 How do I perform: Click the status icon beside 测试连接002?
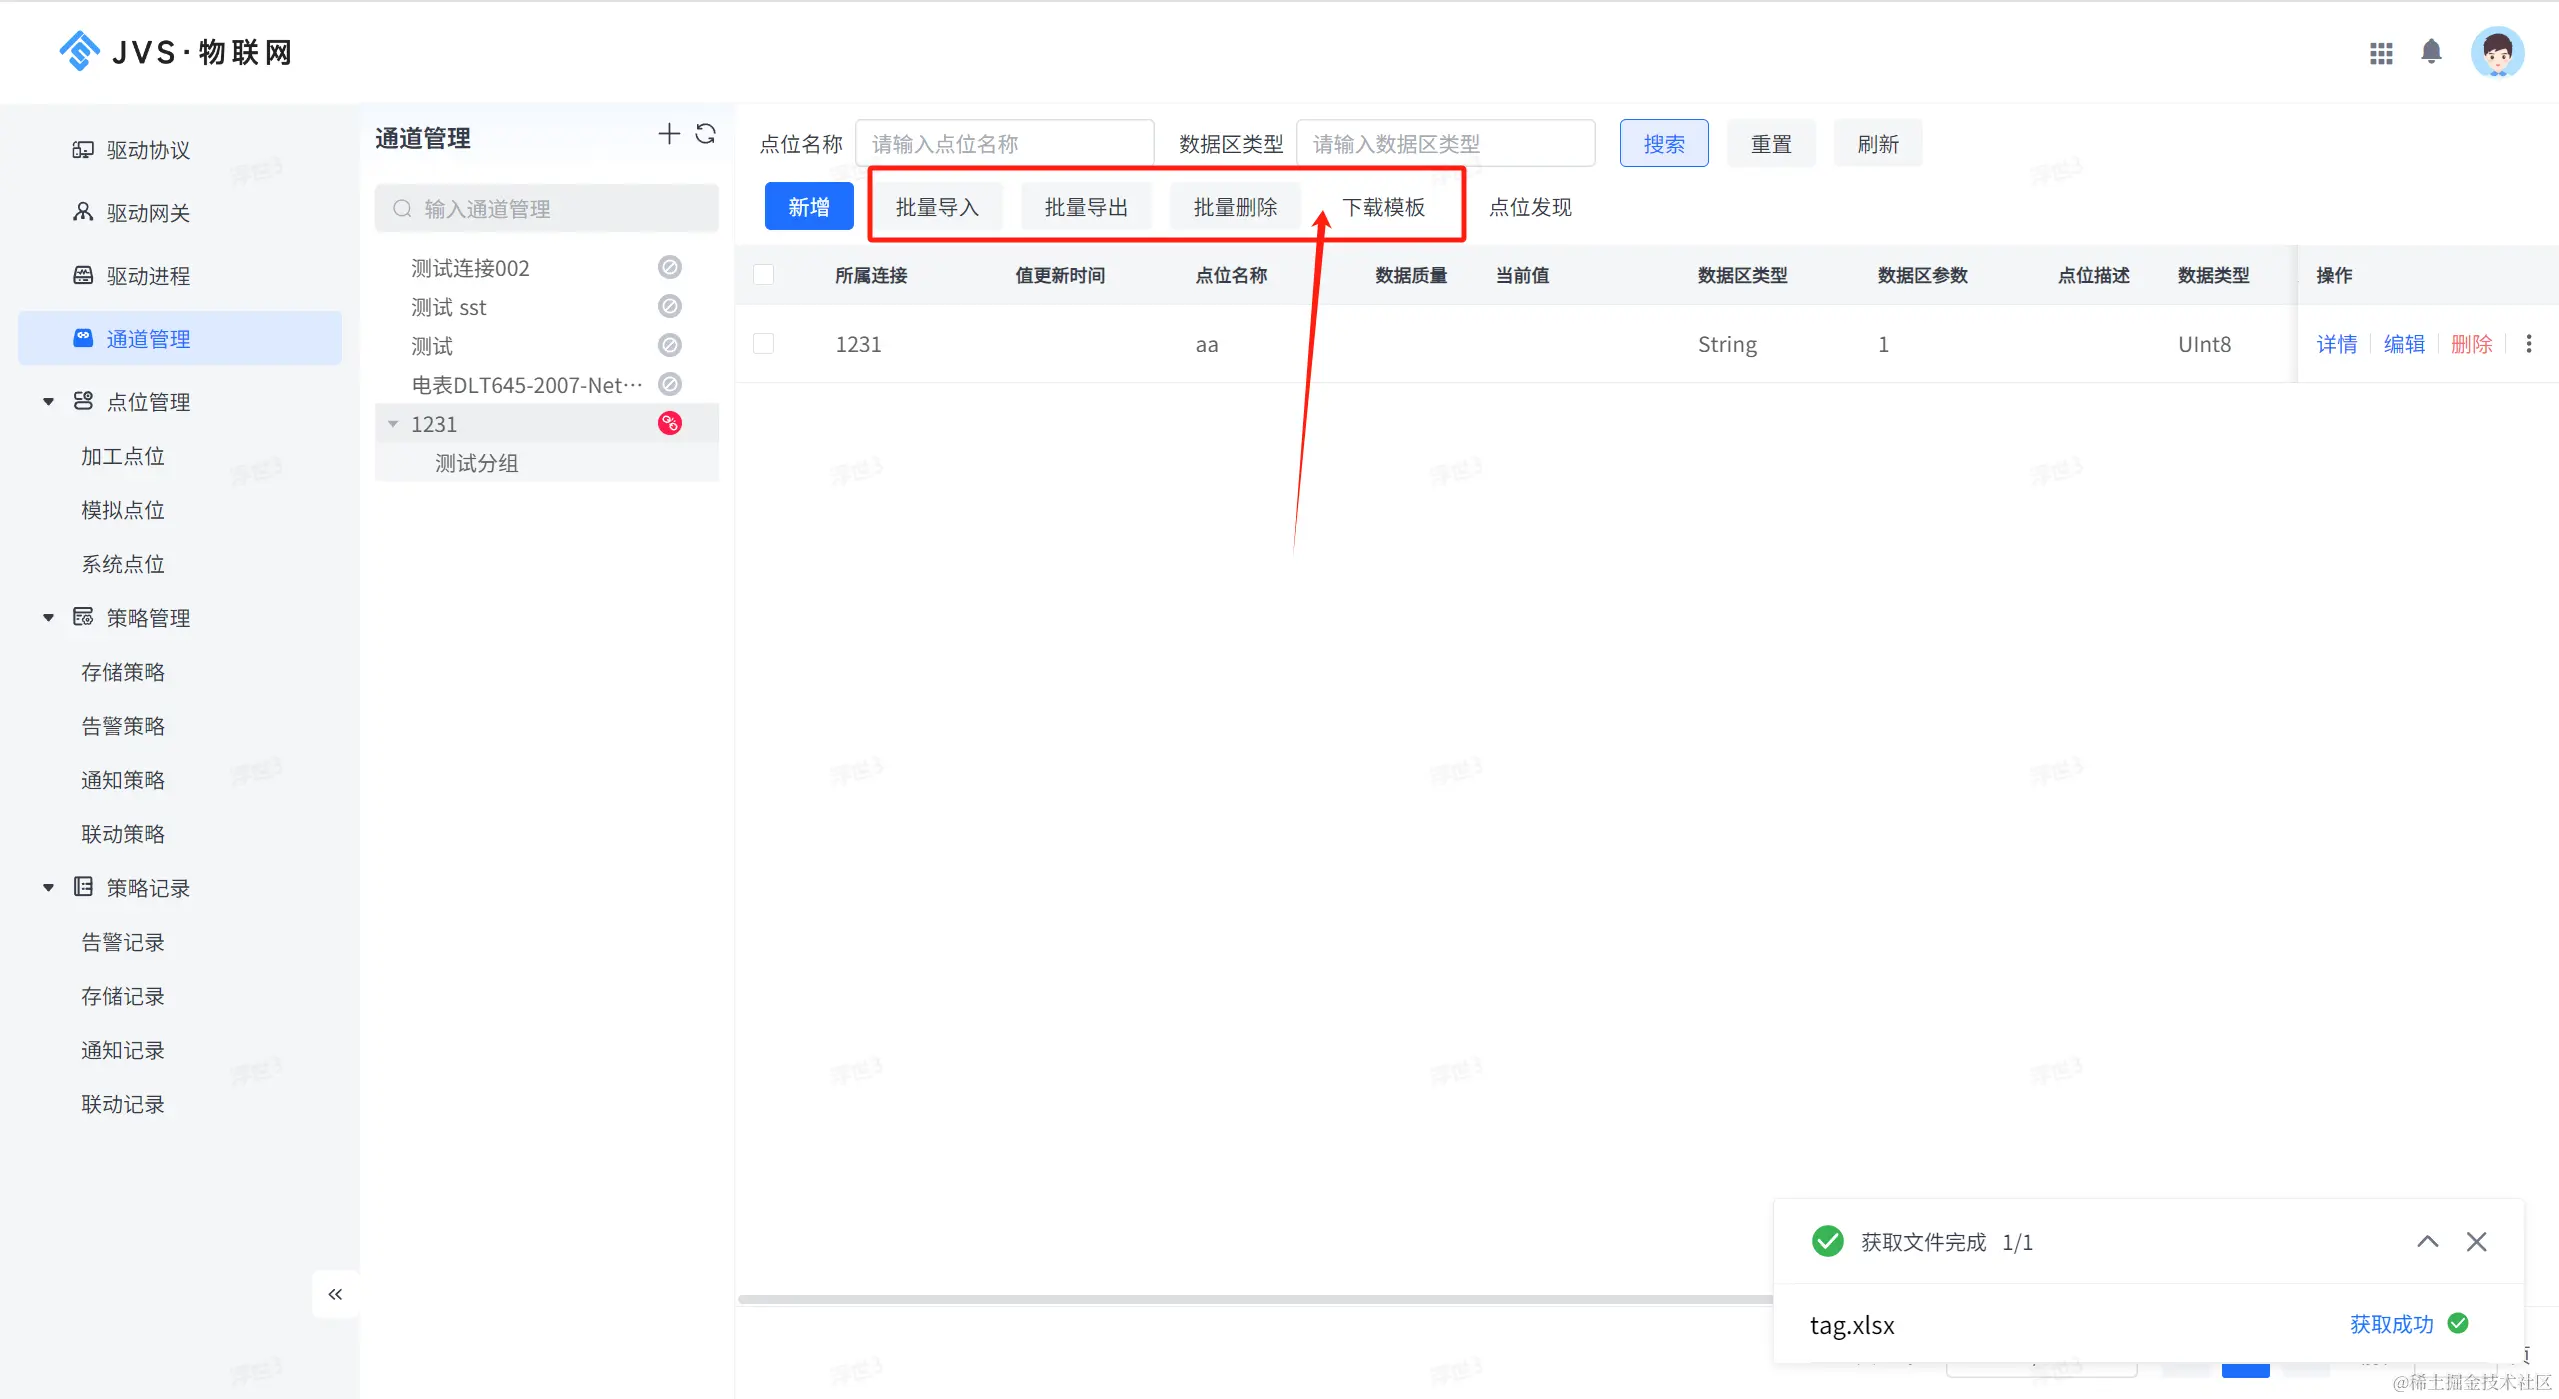click(670, 267)
